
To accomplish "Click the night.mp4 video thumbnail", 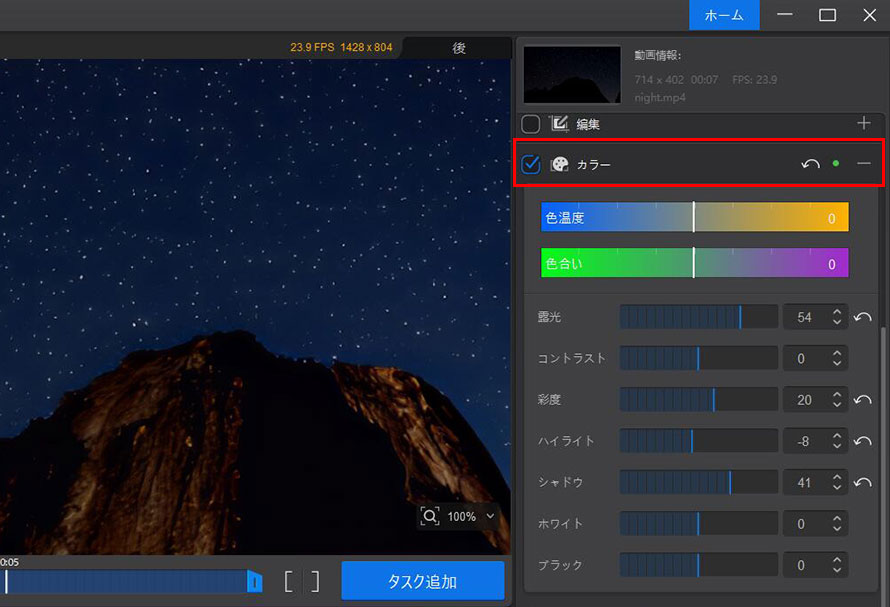I will point(572,75).
